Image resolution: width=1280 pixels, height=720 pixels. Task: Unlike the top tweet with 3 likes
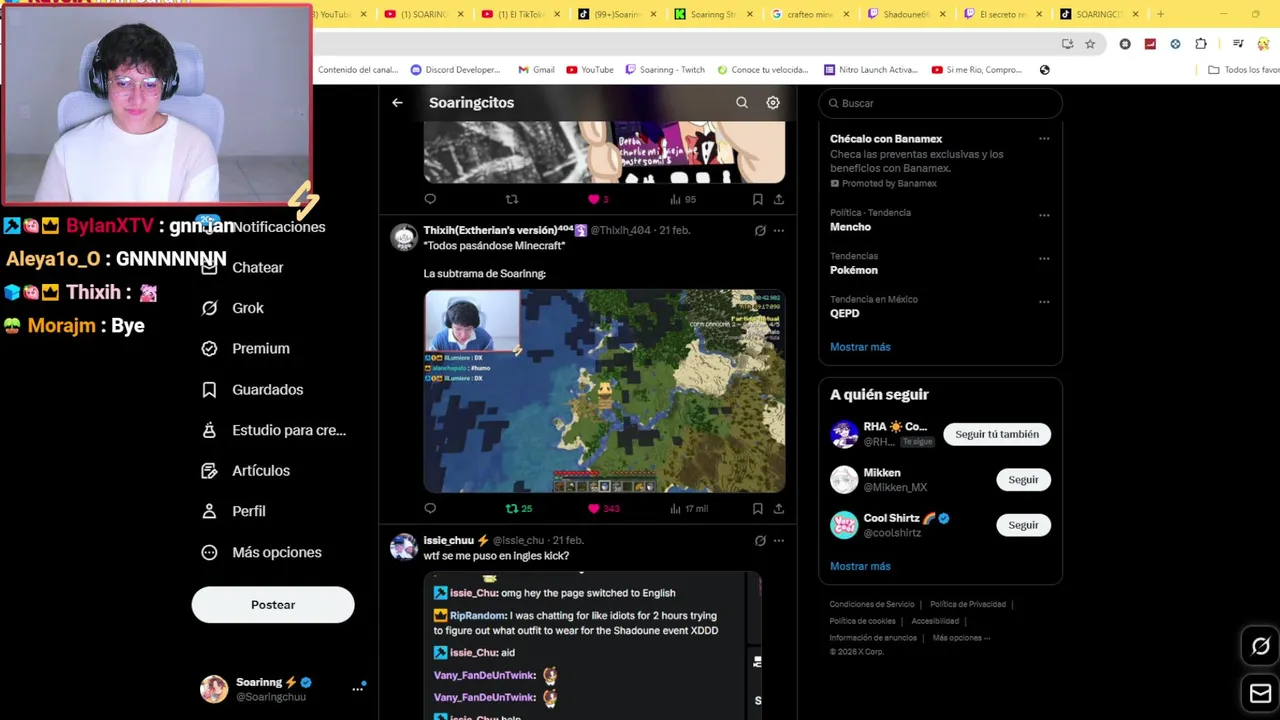tap(598, 200)
